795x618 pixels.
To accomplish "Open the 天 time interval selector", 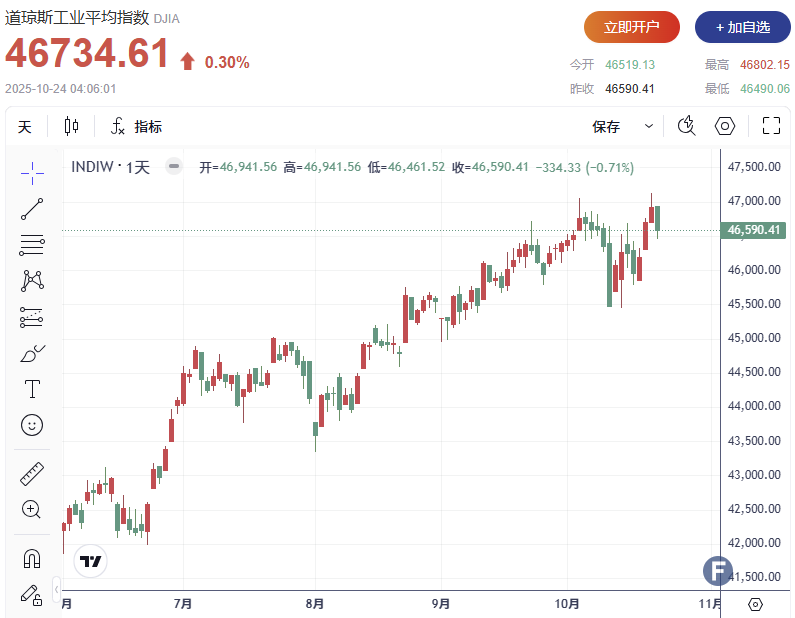I will [x=25, y=127].
